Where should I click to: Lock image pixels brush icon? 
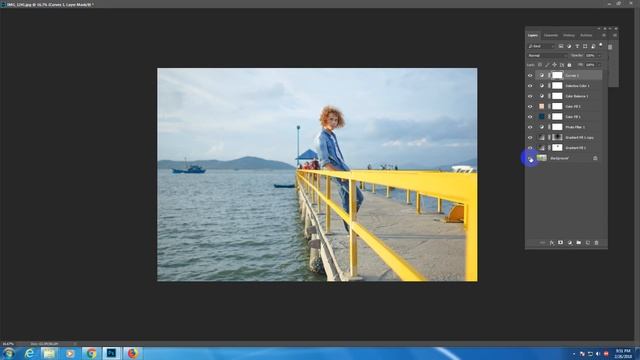[x=547, y=65]
